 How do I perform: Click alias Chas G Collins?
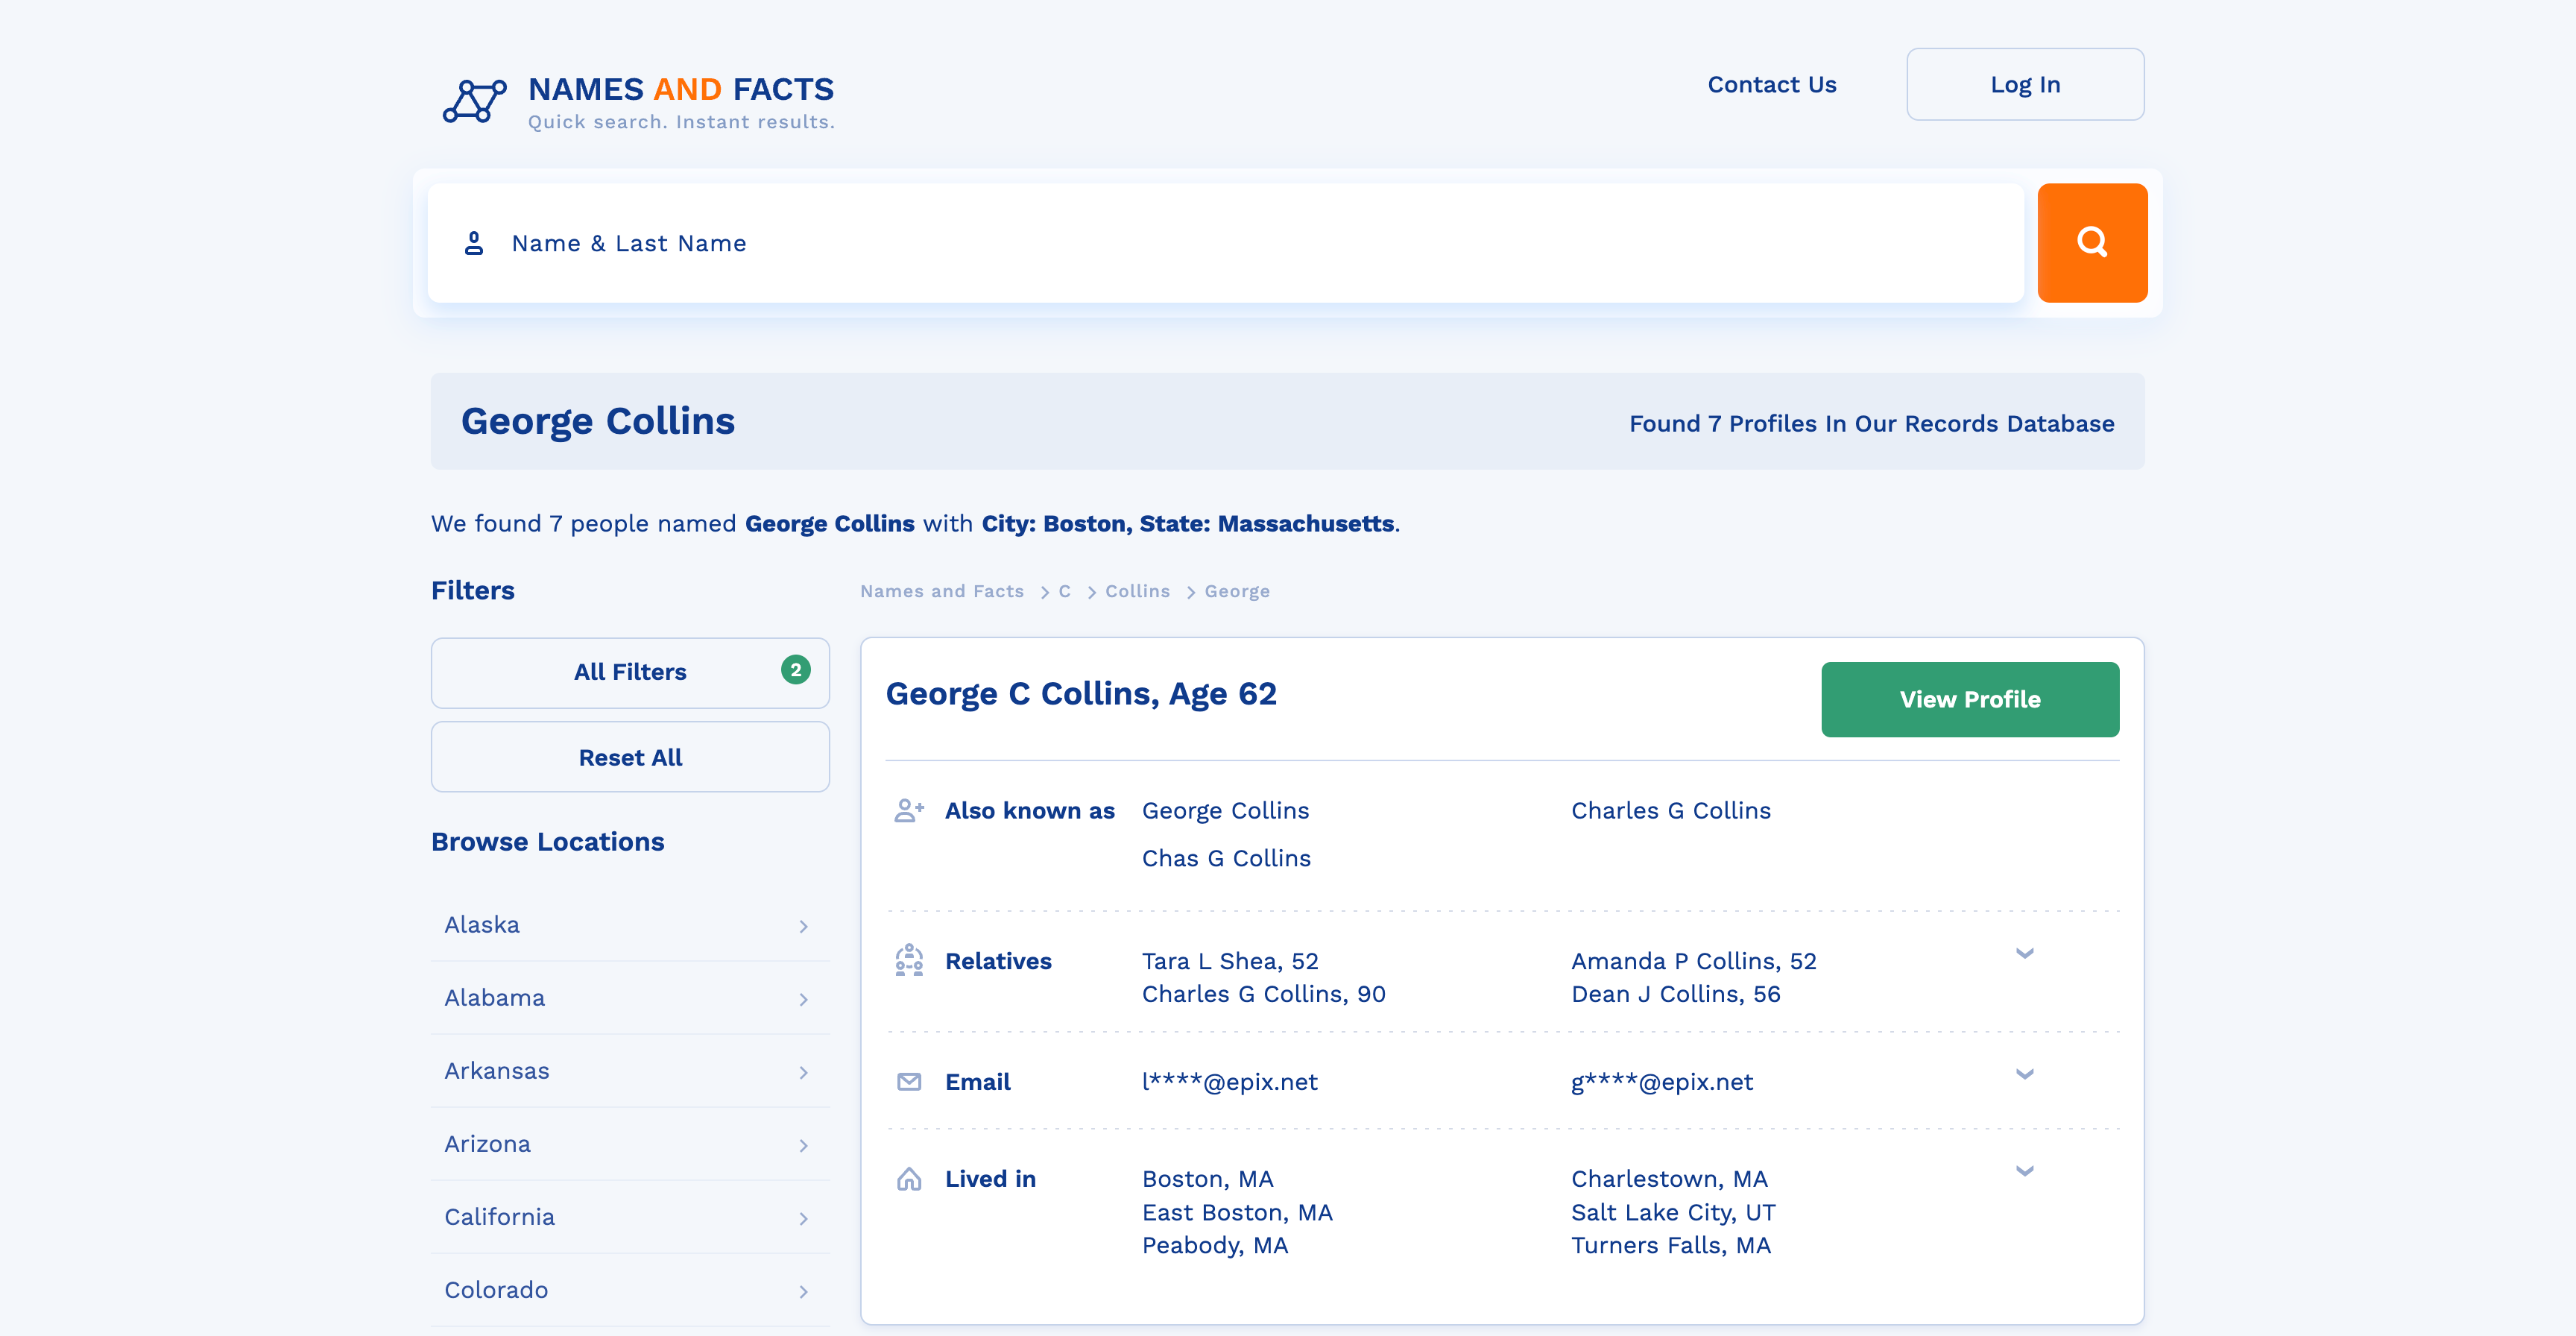pos(1226,859)
